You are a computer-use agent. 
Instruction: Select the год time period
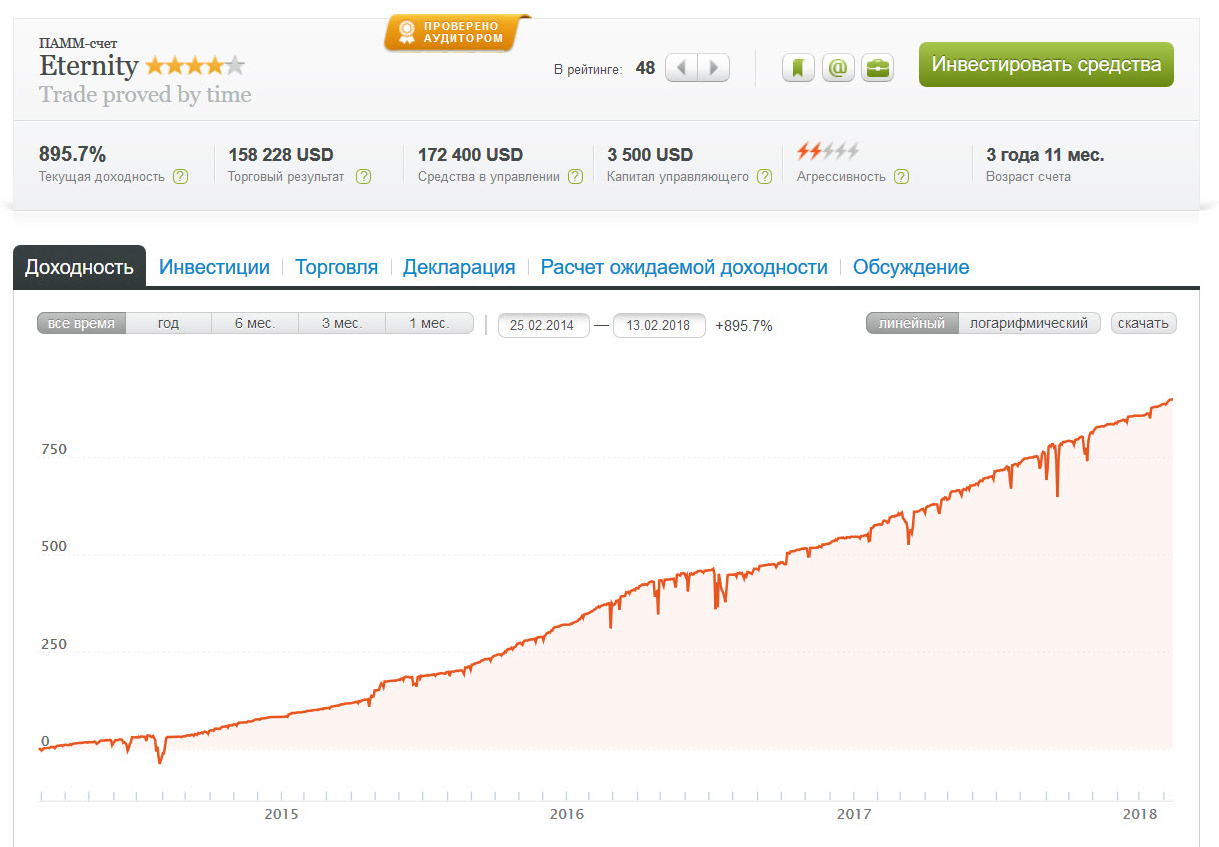[168, 323]
